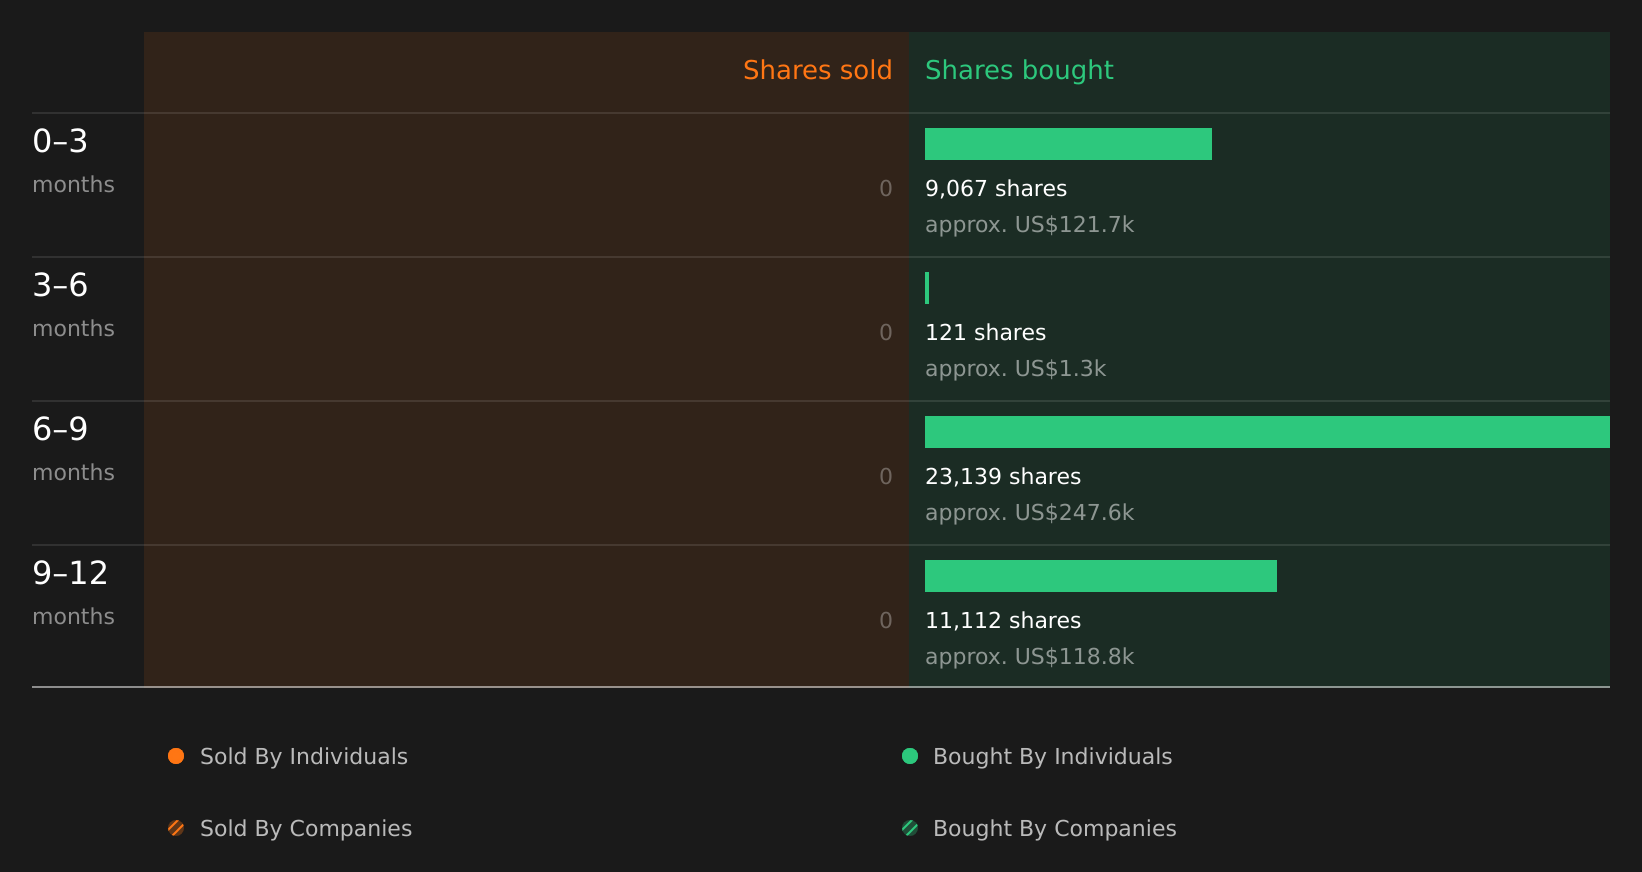Click the 11,112 shares value
The image size is (1642, 872).
pyautogui.click(x=1003, y=621)
